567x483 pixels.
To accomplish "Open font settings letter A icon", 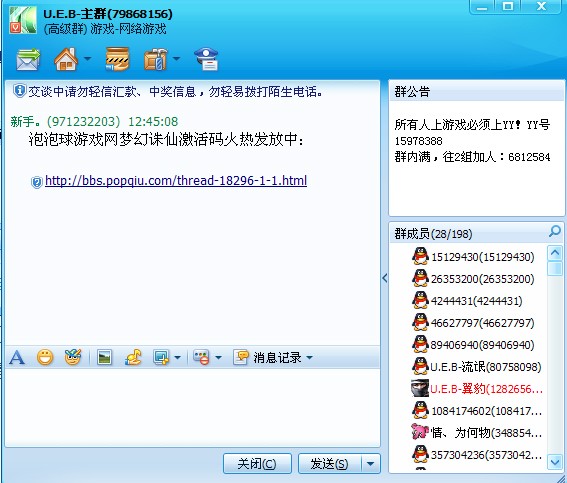I will [17, 357].
